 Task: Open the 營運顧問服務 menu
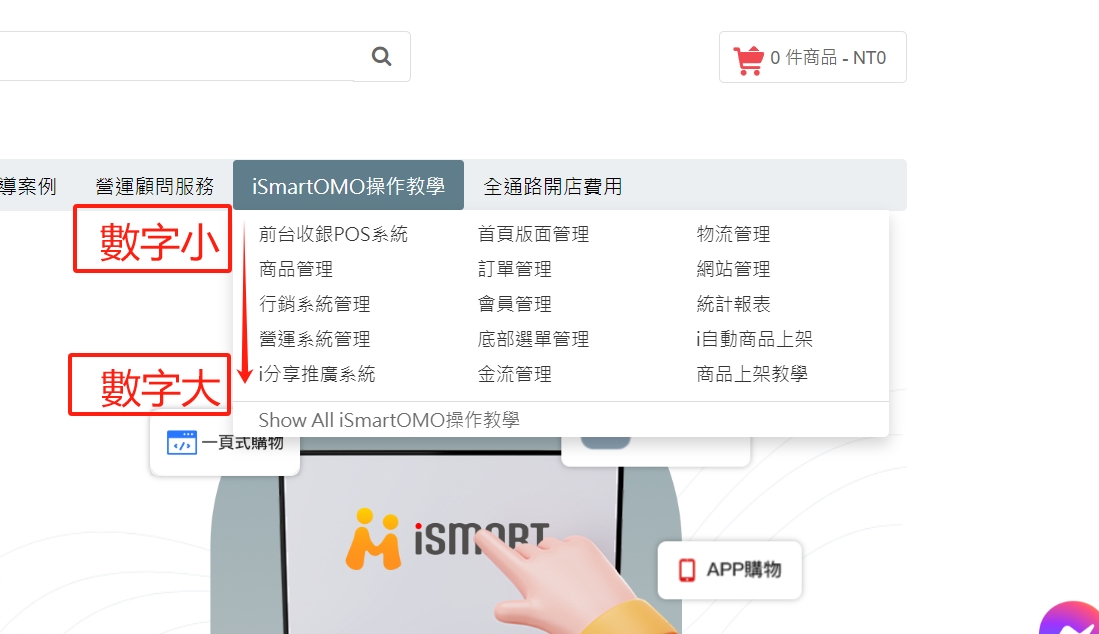[155, 186]
